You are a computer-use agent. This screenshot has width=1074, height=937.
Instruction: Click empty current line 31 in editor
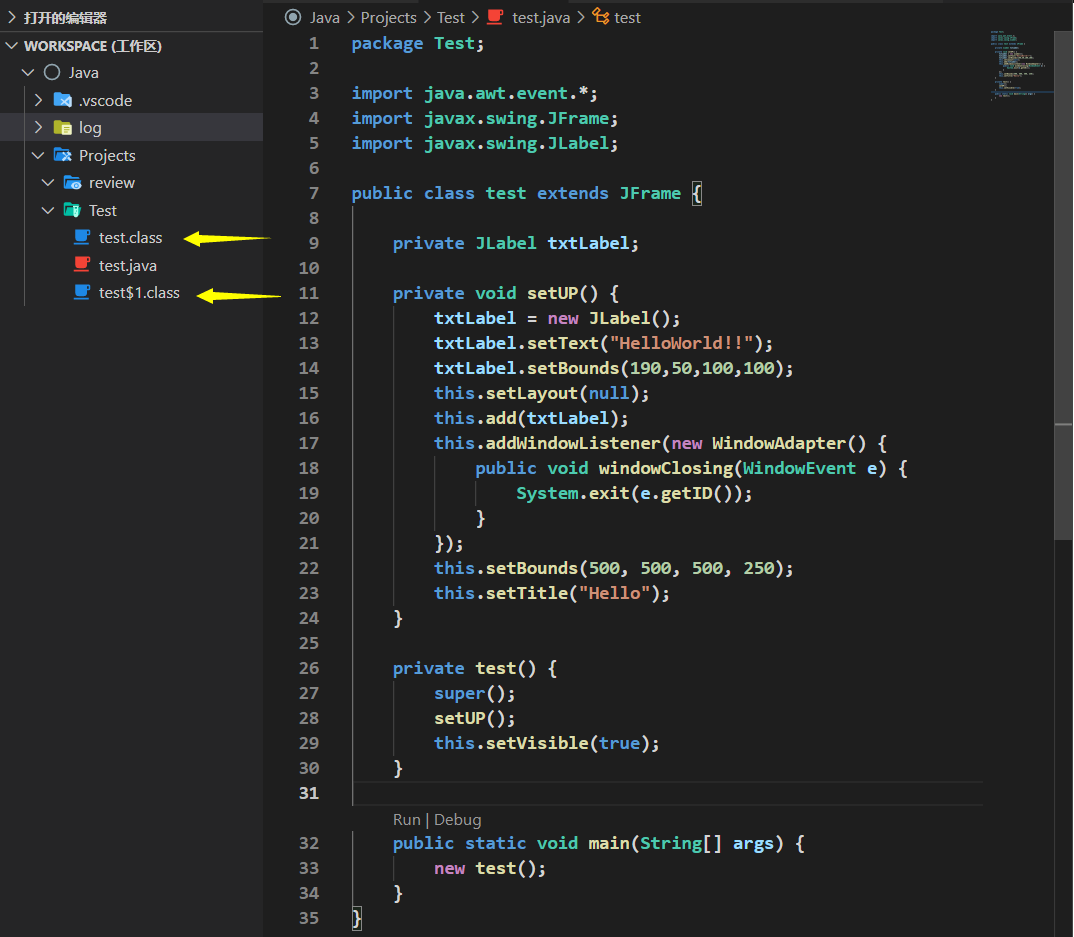(668, 794)
